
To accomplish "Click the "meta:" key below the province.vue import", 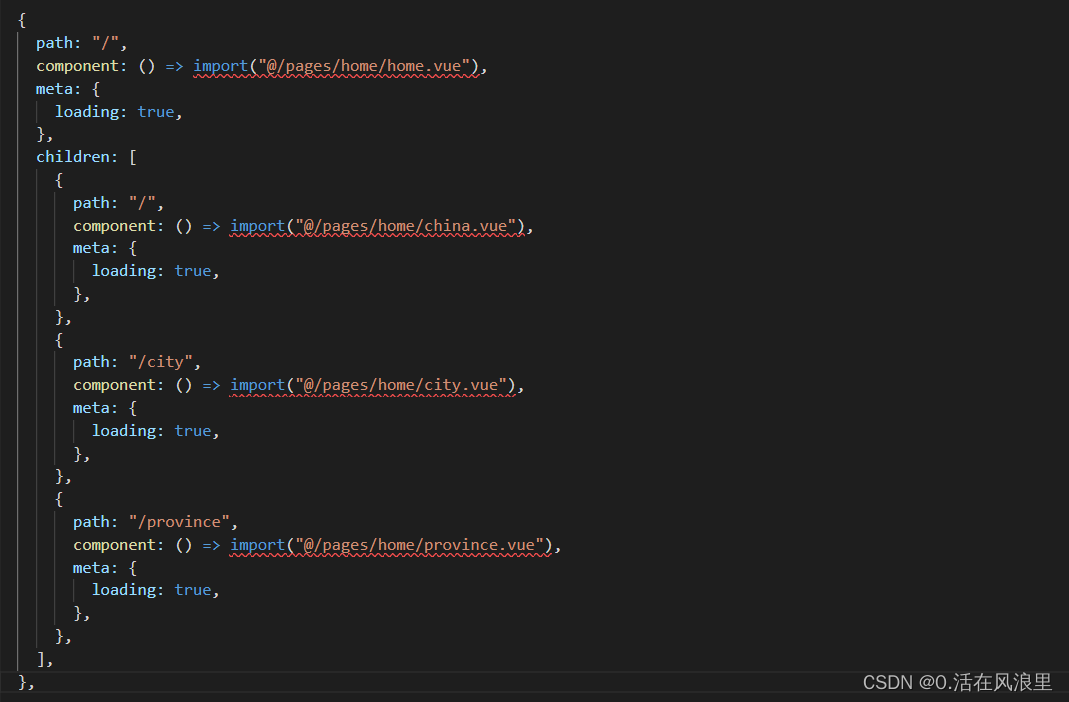I will click(x=95, y=568).
